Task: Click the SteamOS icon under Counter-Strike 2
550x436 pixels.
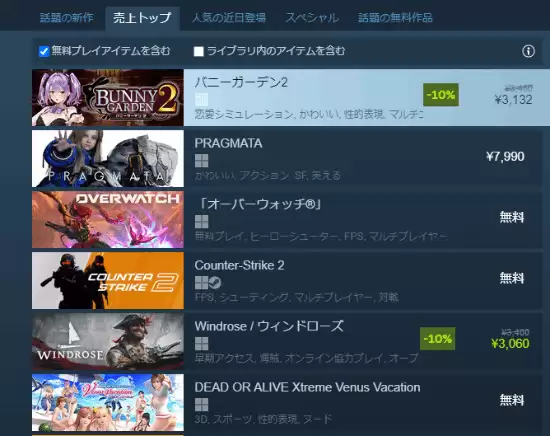Action: tap(215, 282)
